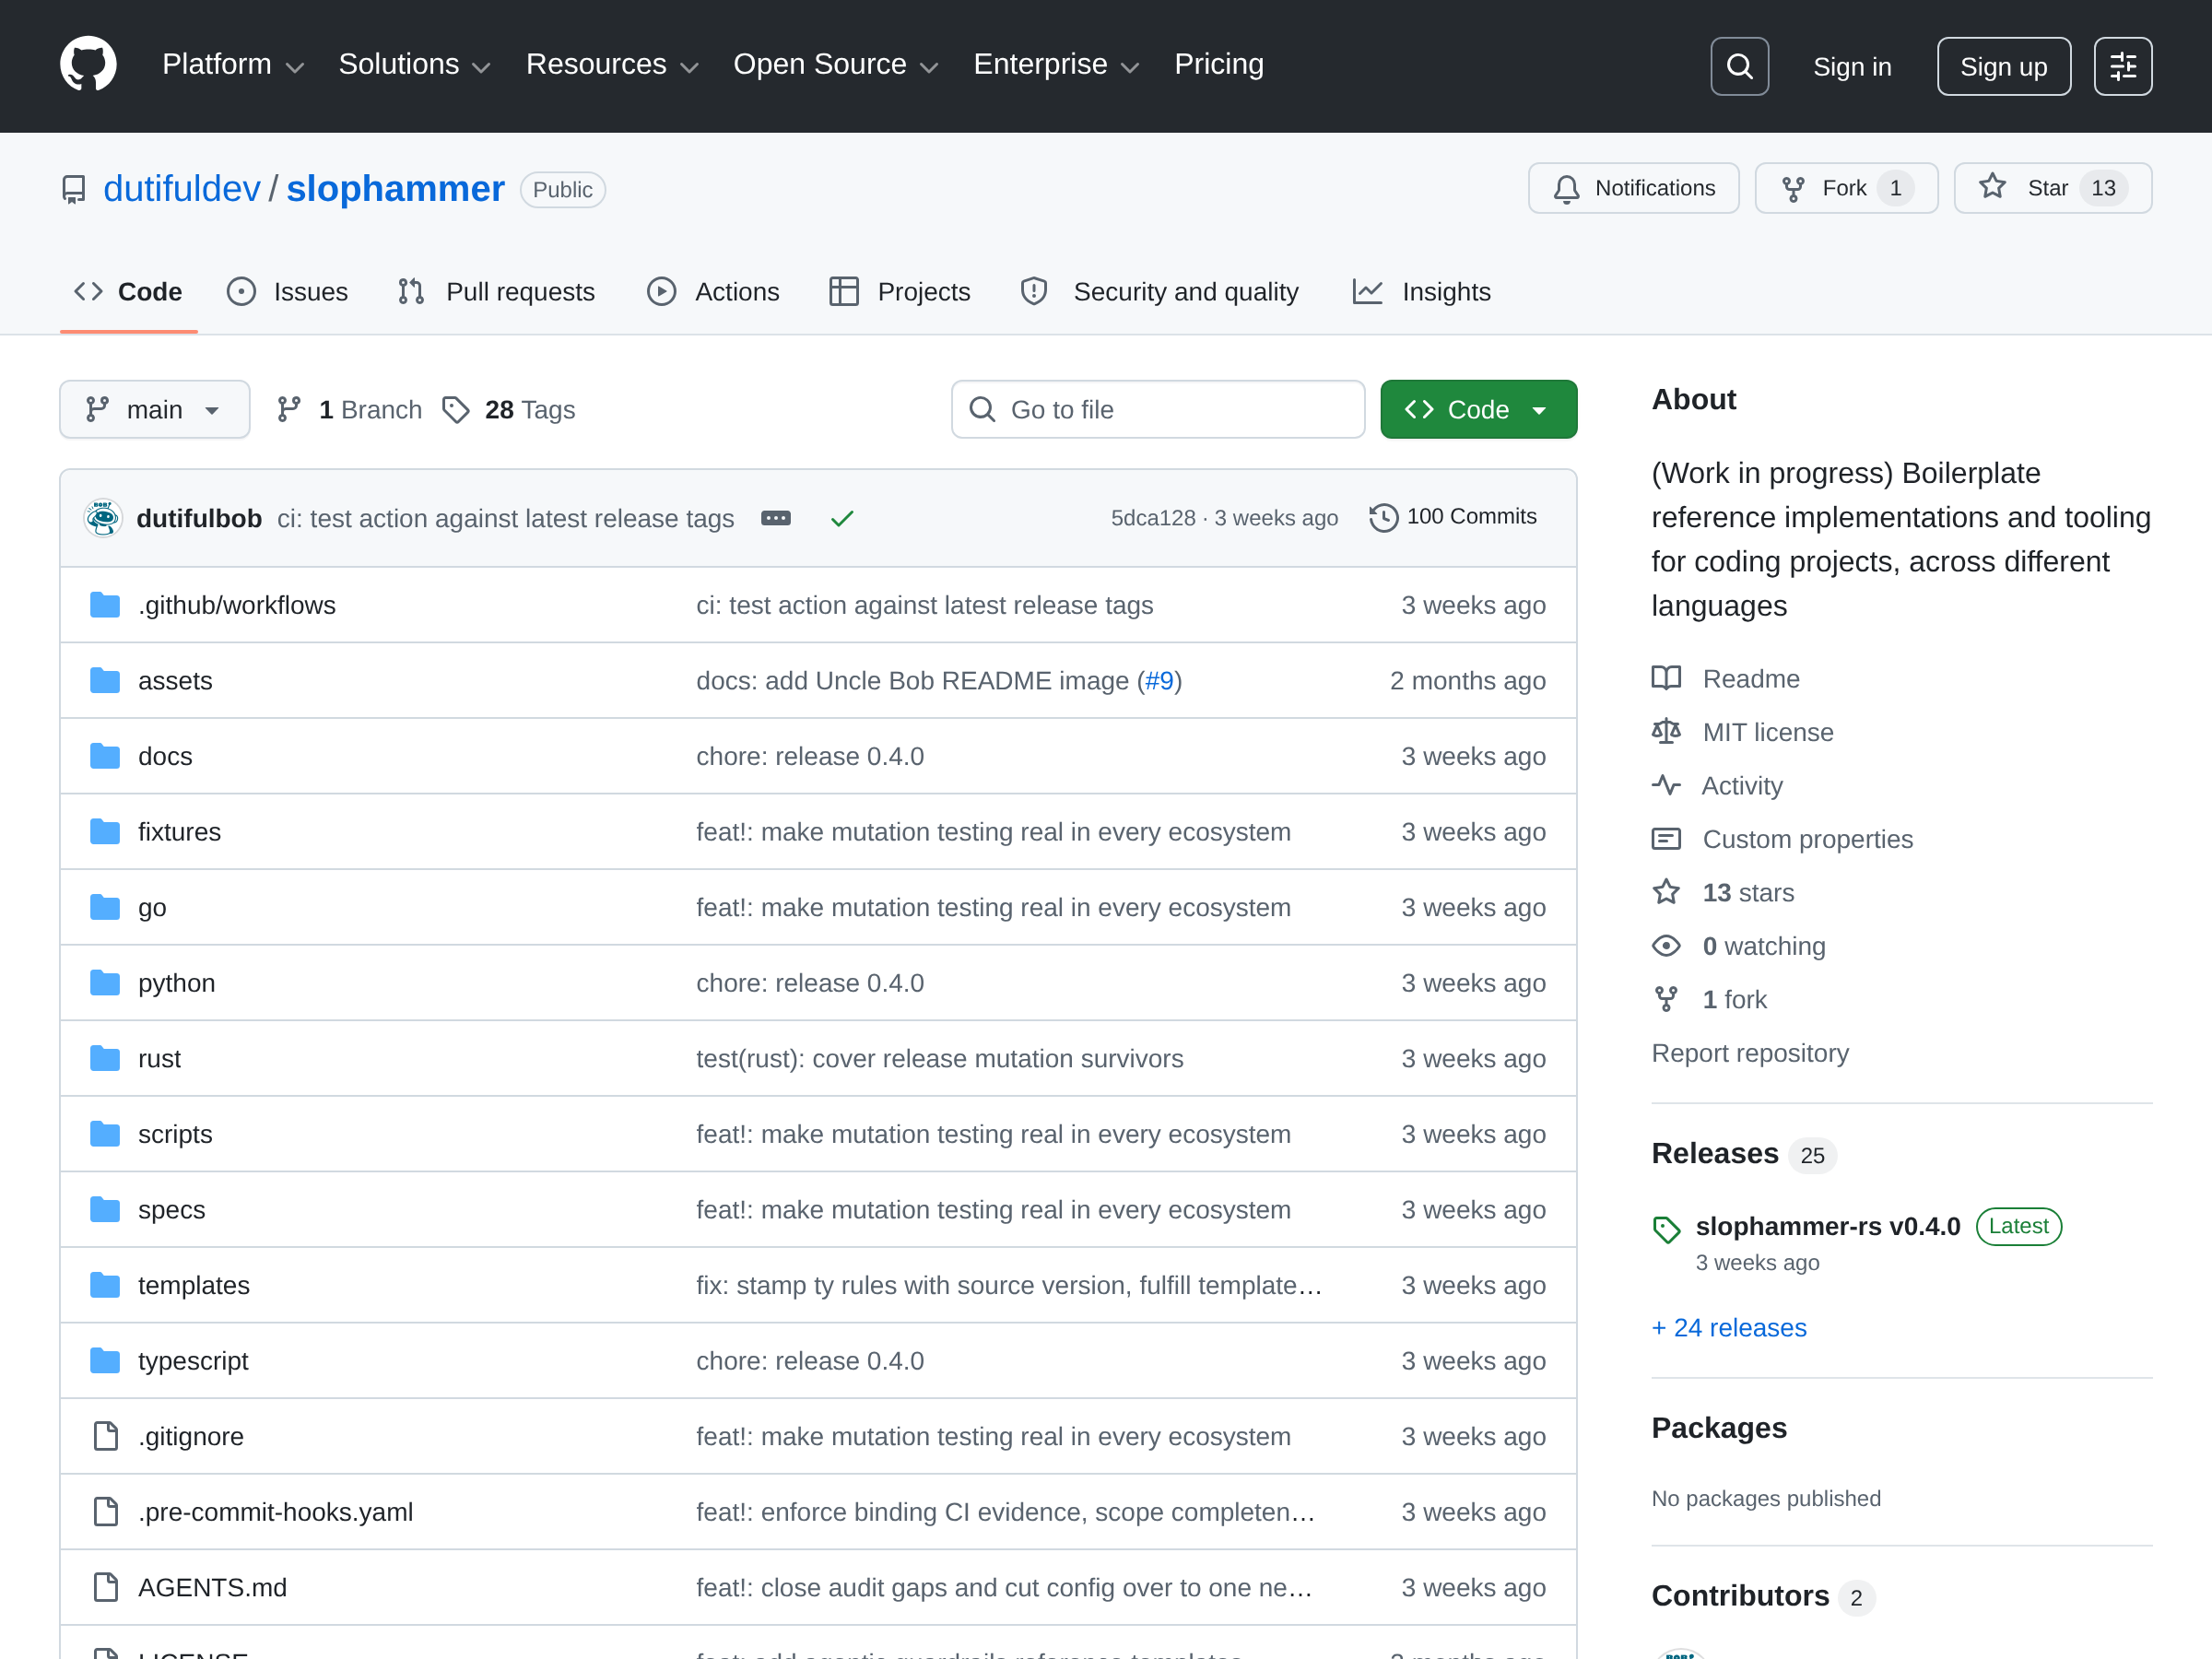Click the star icon next to 13 stars

(1666, 892)
